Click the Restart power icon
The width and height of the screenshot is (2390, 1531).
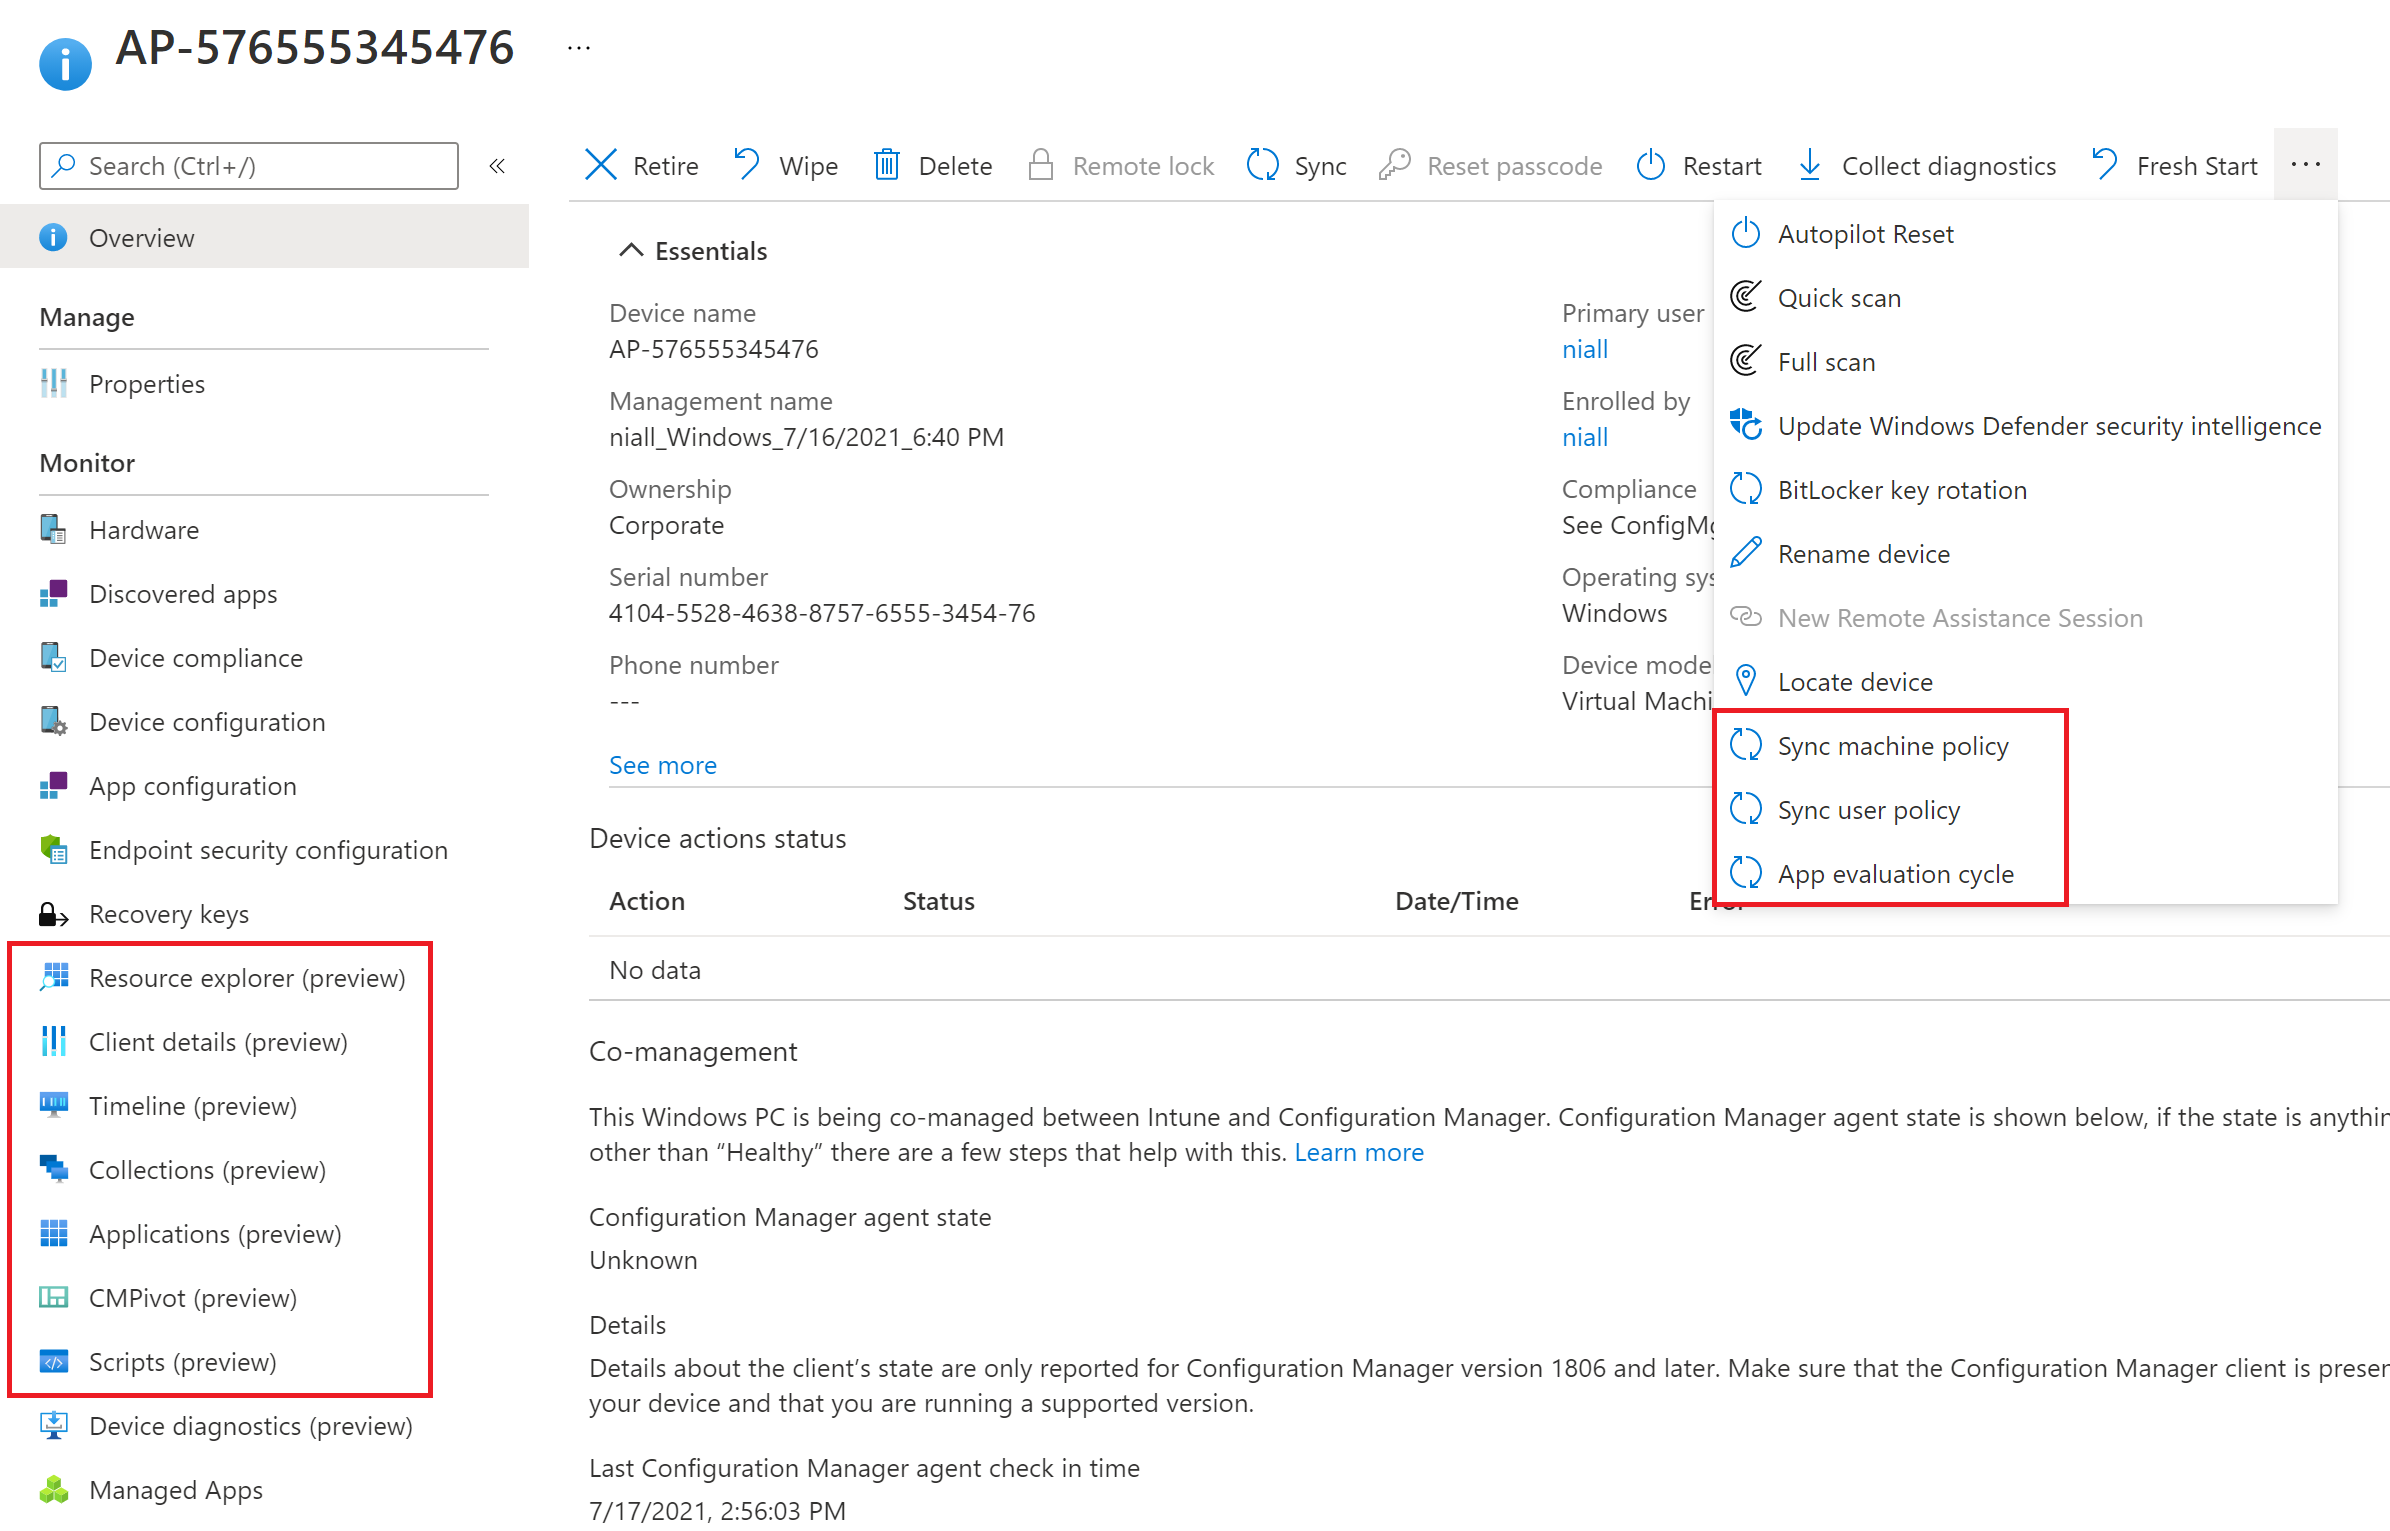1651,165
